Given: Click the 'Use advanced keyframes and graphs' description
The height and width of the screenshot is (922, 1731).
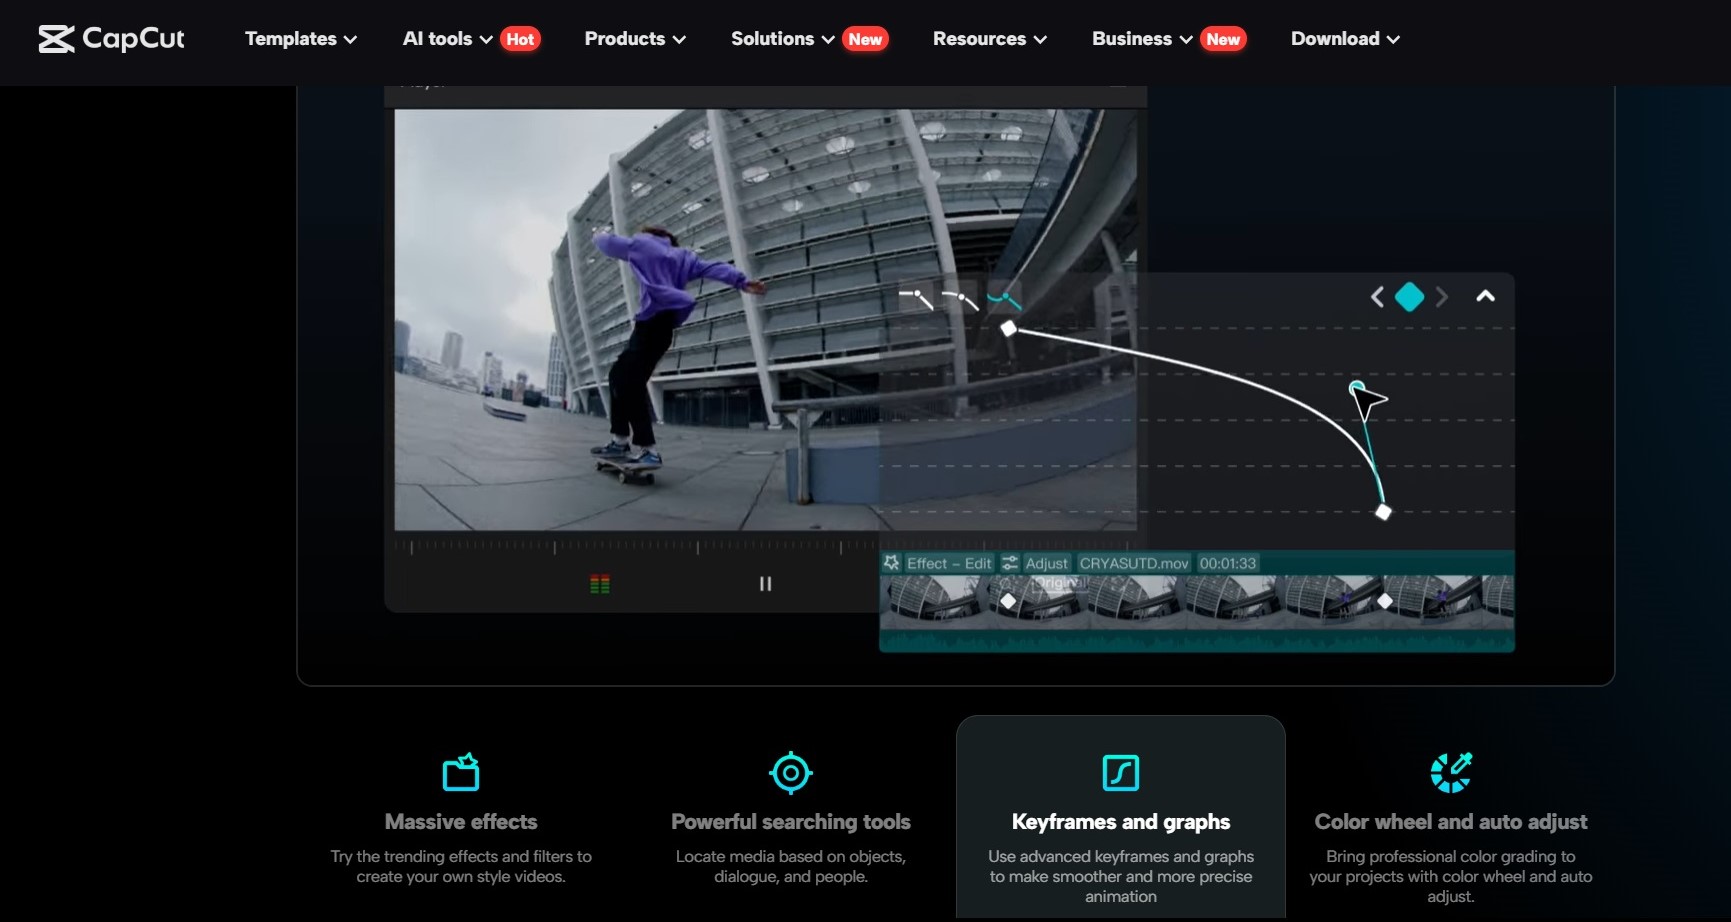Looking at the screenshot, I should tap(1121, 876).
